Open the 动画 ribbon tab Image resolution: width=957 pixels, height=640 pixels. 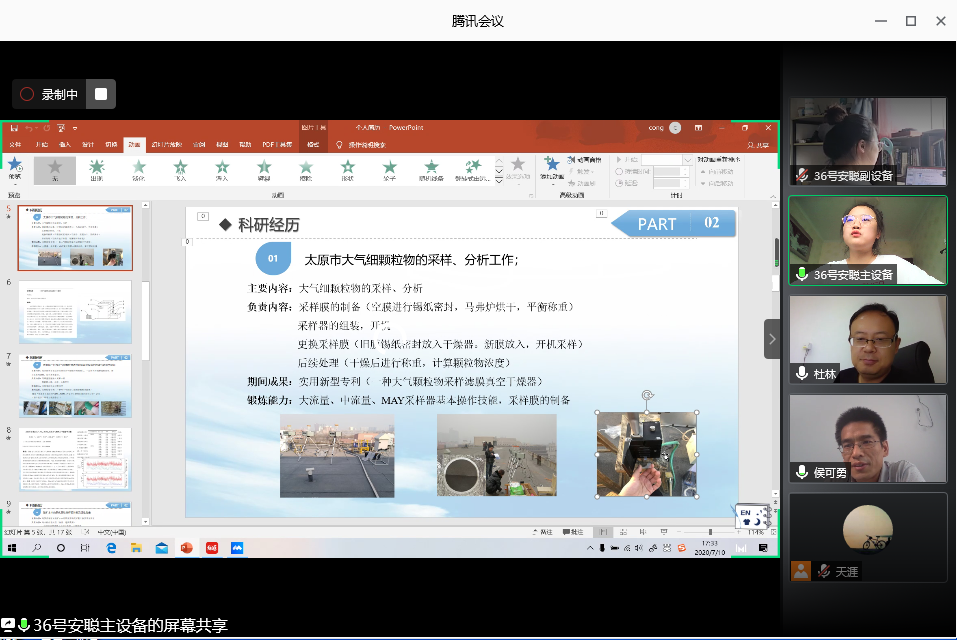pyautogui.click(x=134, y=145)
